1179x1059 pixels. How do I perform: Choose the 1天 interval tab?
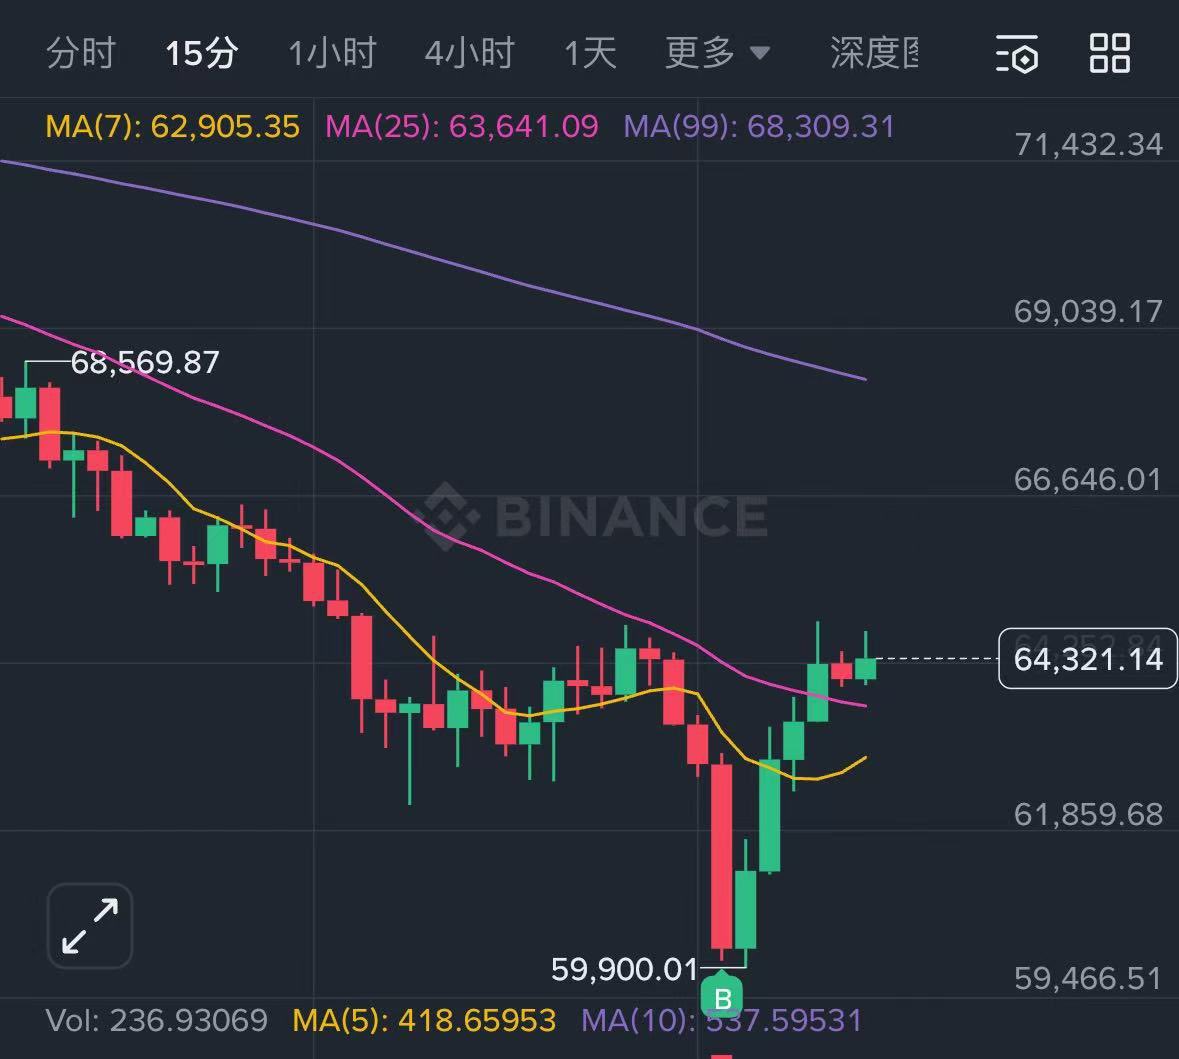coord(590,53)
